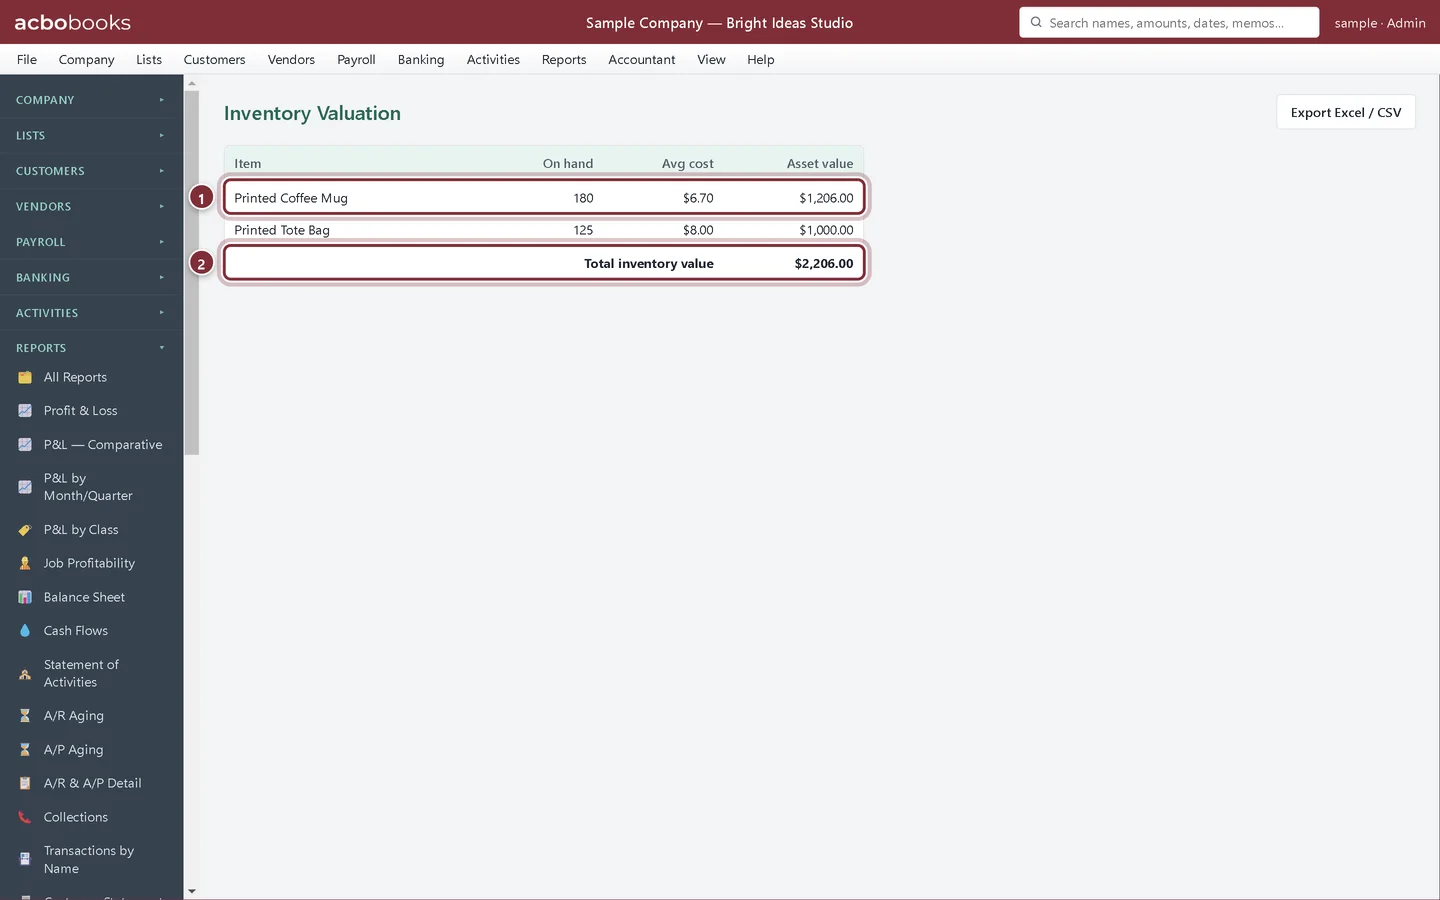Click the sidebar scroll down arrow
The image size is (1440, 900).
pos(191,891)
